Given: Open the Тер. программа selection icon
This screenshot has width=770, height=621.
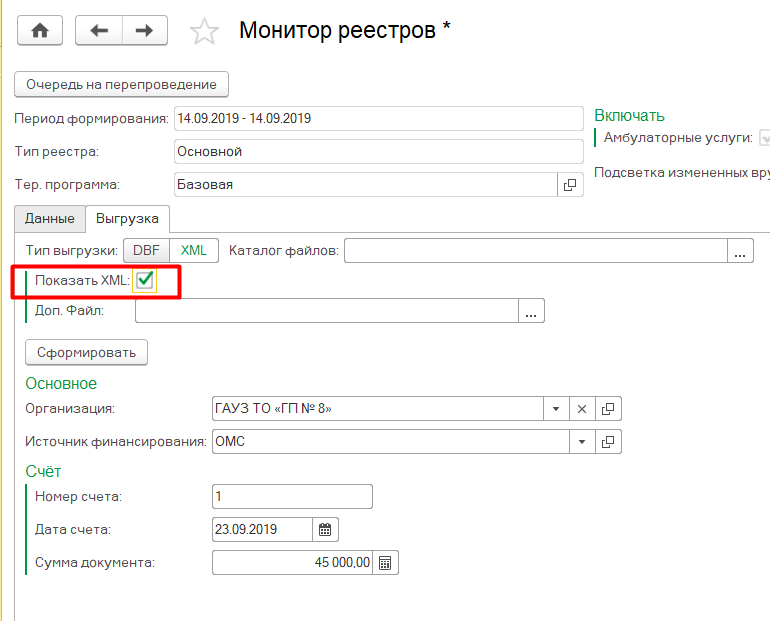Looking at the screenshot, I should click(570, 185).
